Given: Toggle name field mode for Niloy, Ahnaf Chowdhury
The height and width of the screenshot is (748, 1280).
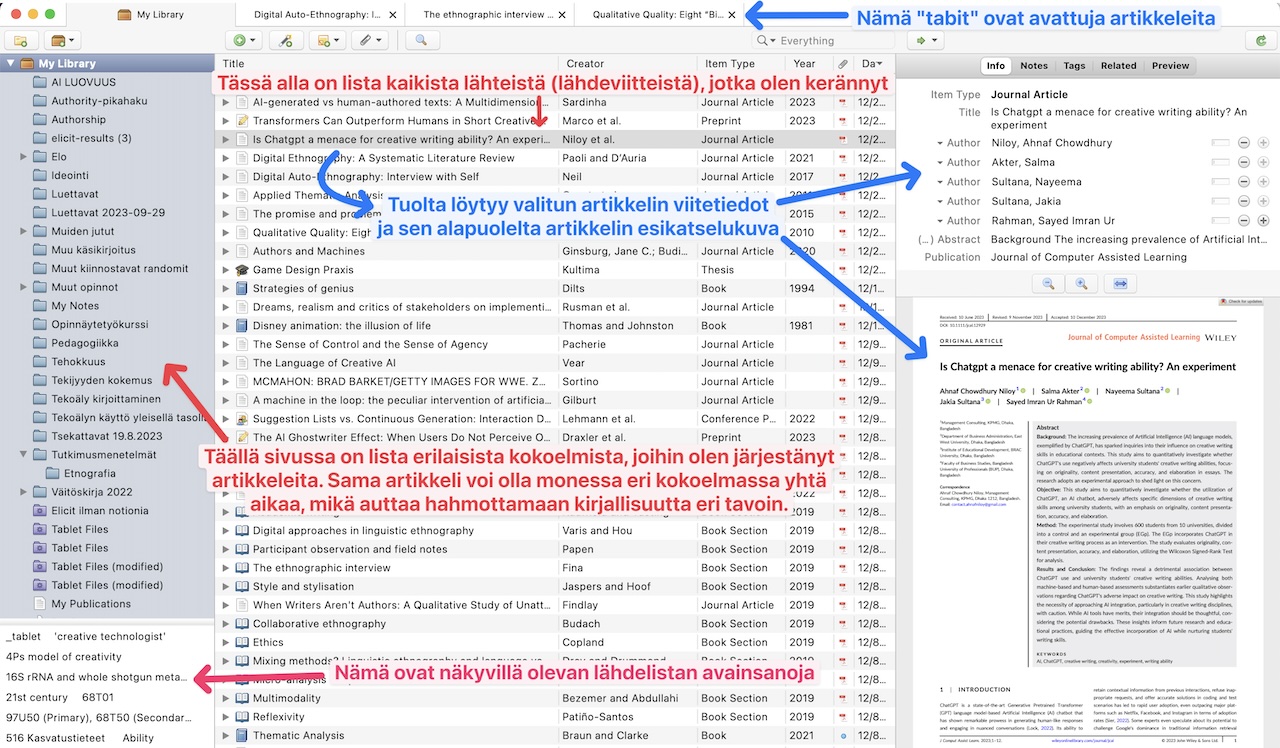Looking at the screenshot, I should click(1220, 143).
